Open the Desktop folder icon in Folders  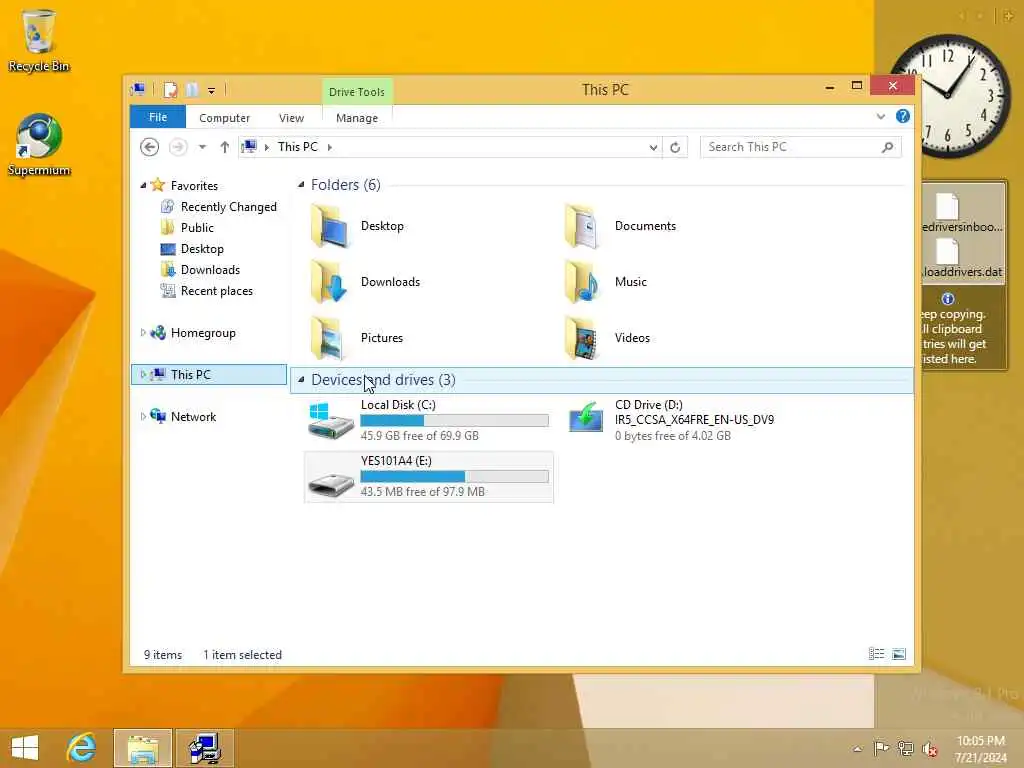point(330,226)
